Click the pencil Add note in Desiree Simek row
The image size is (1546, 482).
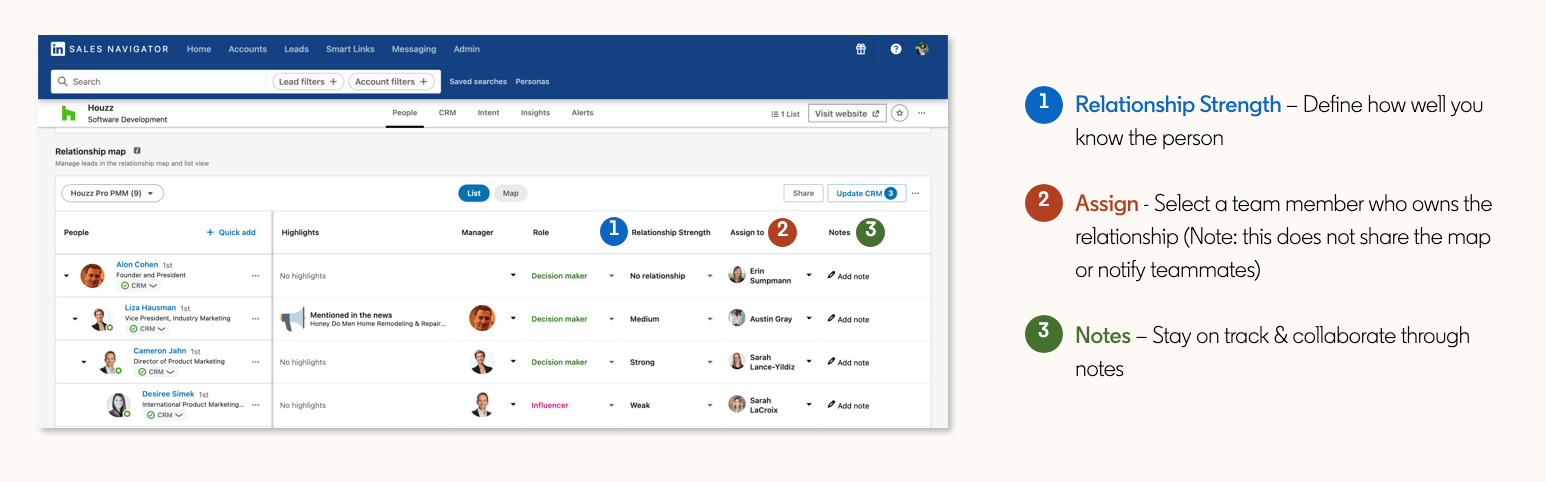tap(848, 405)
